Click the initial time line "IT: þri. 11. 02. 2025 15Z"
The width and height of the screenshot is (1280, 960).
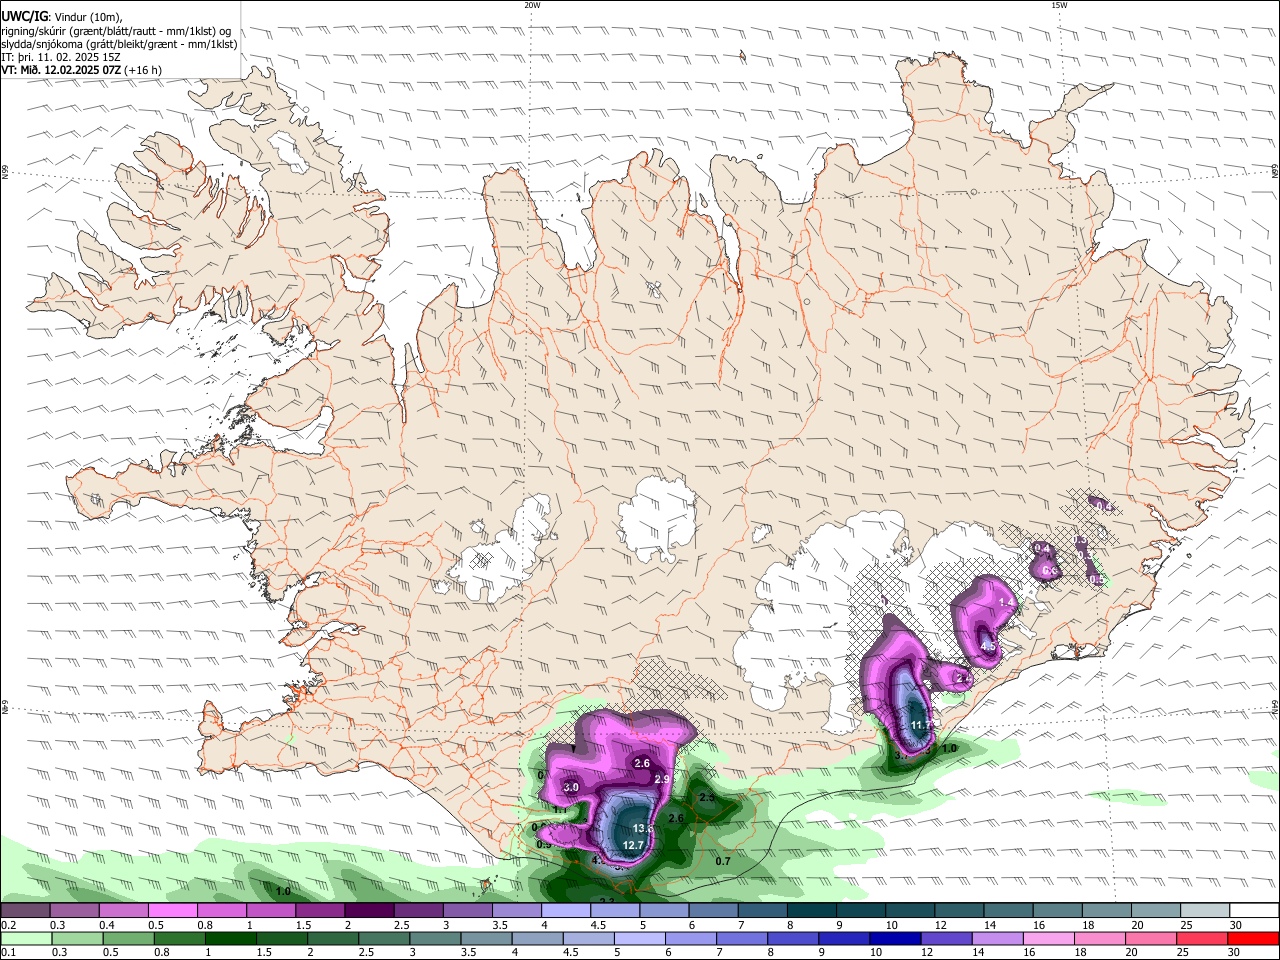[59, 57]
